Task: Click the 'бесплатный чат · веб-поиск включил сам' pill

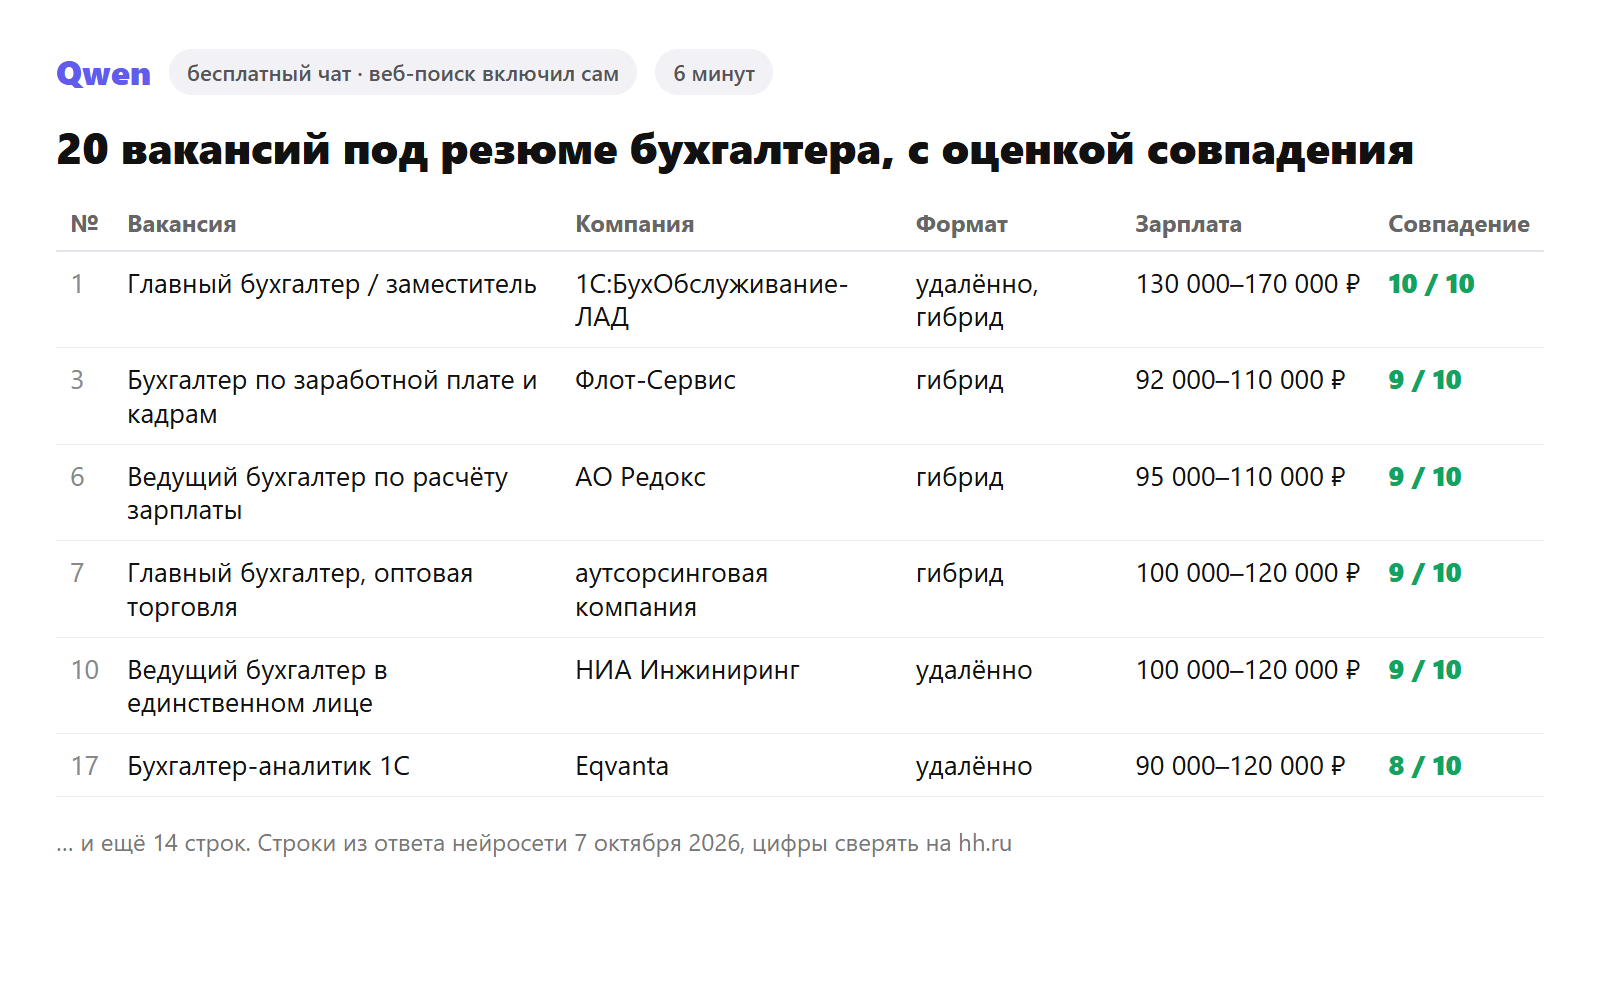Action: click(403, 73)
